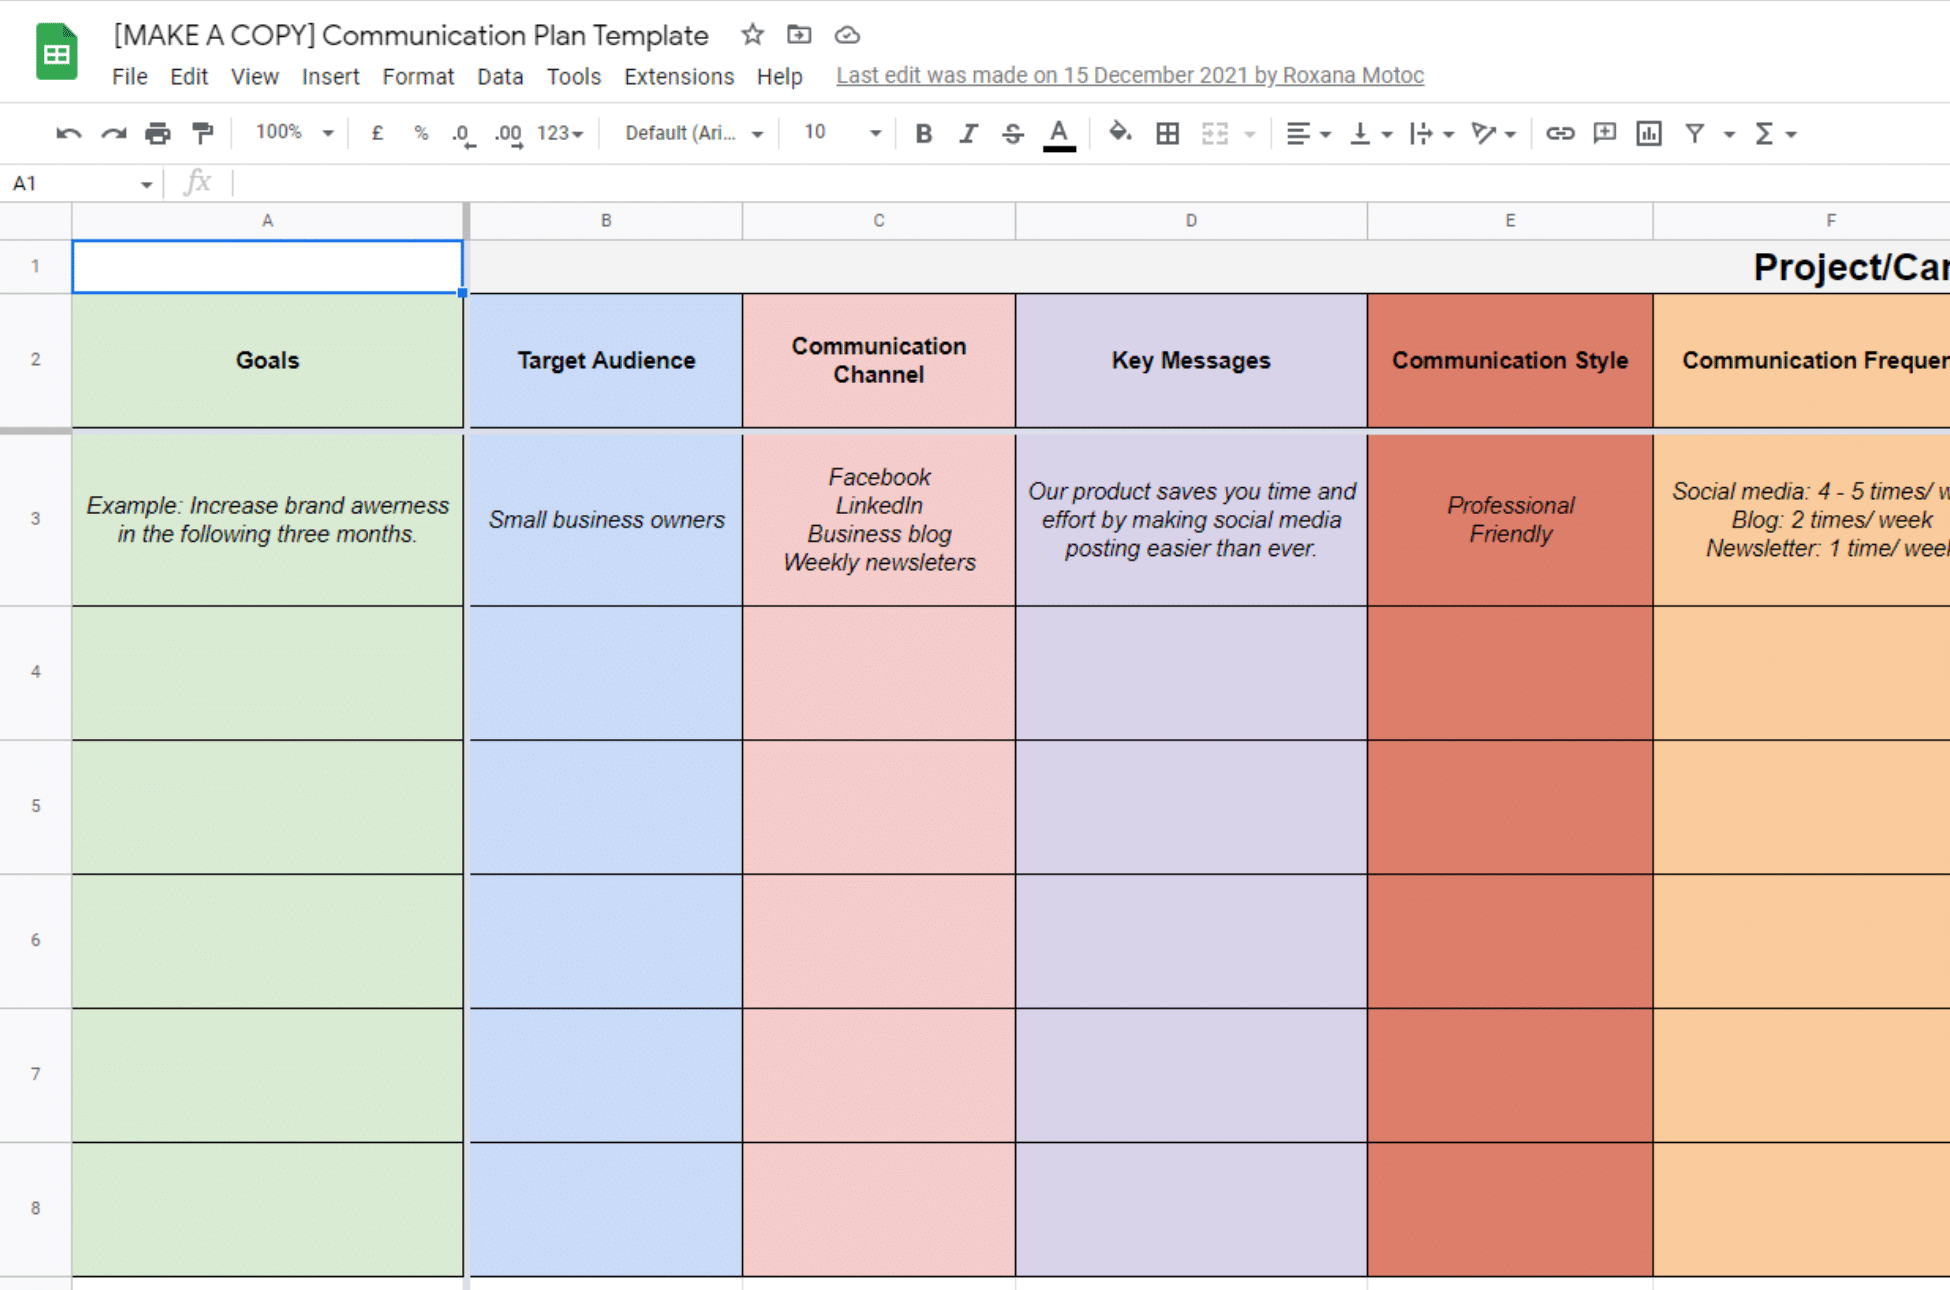
Task: Open the Format menu
Action: (418, 76)
